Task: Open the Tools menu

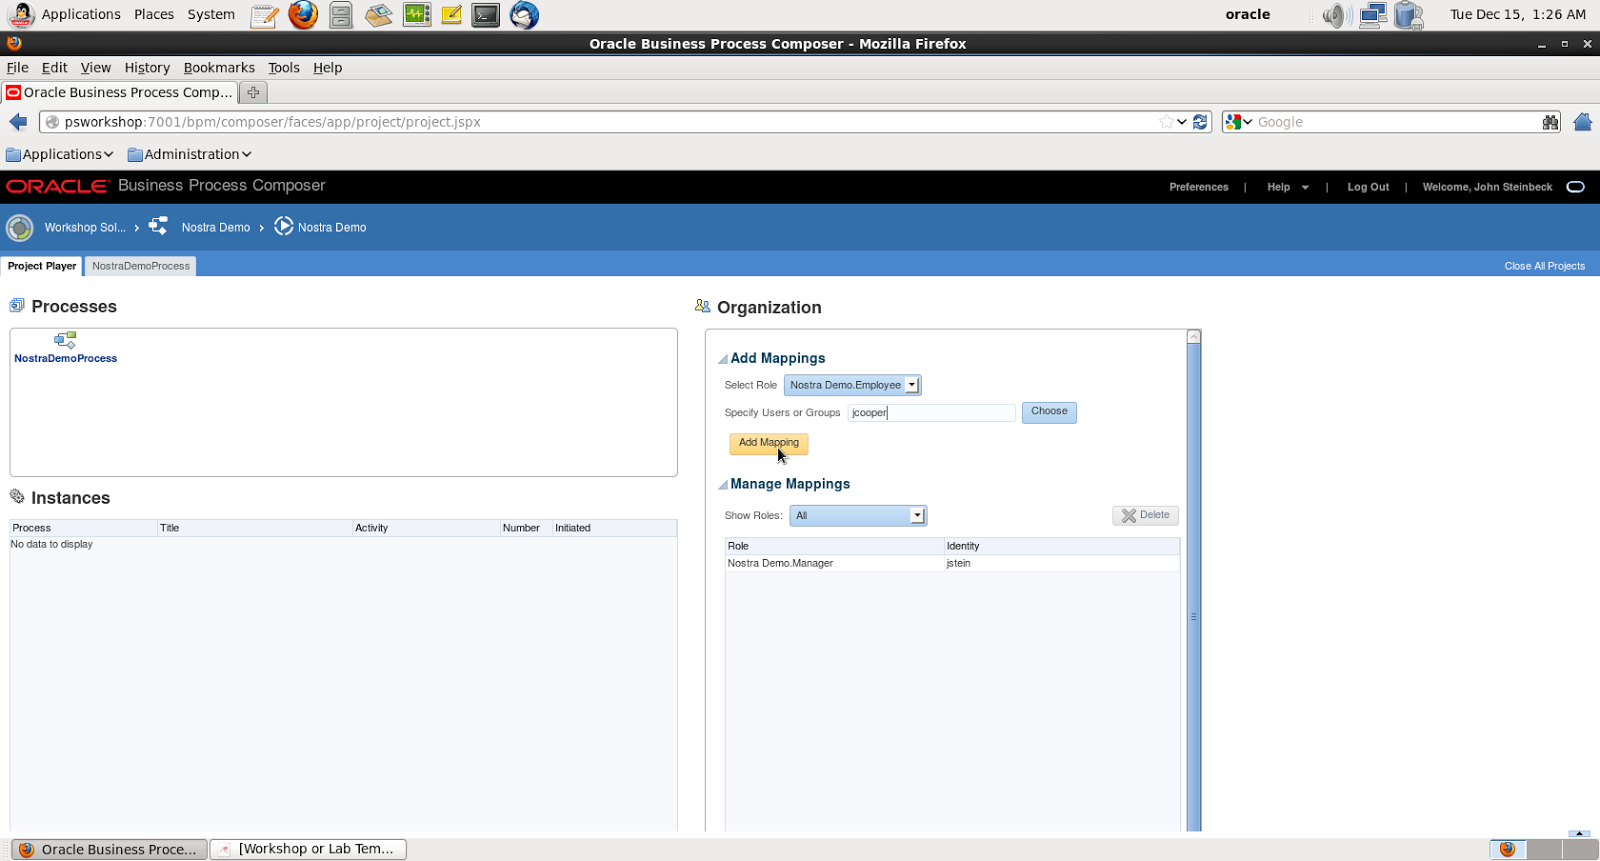Action: pyautogui.click(x=284, y=68)
